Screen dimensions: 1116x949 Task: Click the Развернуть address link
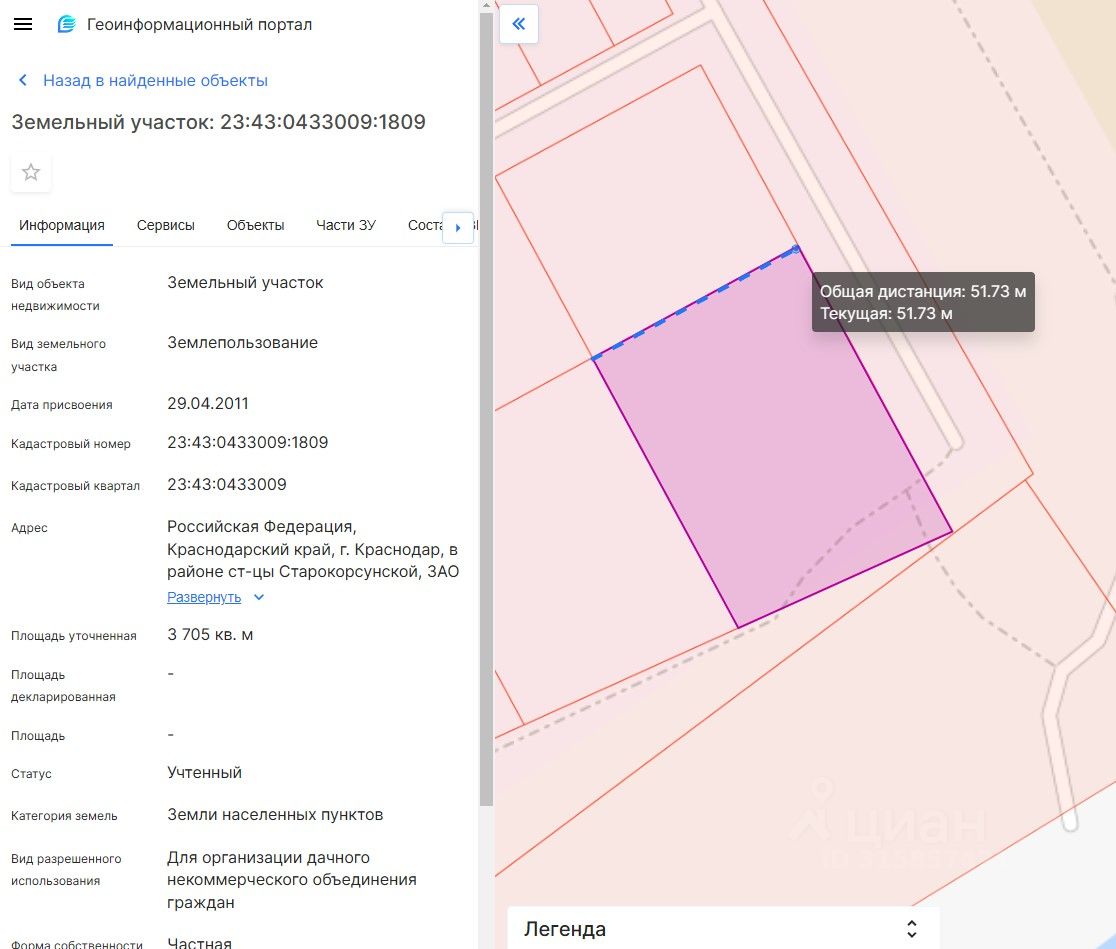tap(204, 597)
